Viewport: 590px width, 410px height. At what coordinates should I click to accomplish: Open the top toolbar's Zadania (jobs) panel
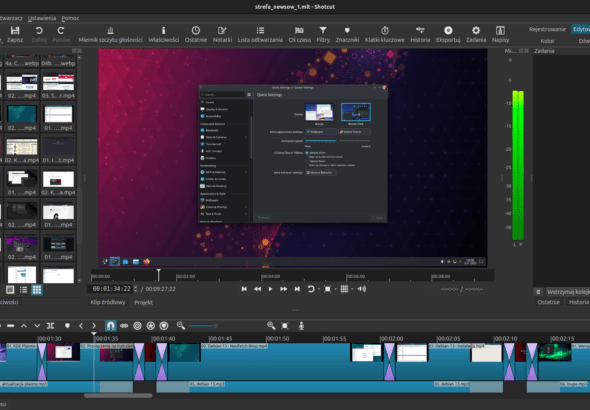[x=476, y=34]
